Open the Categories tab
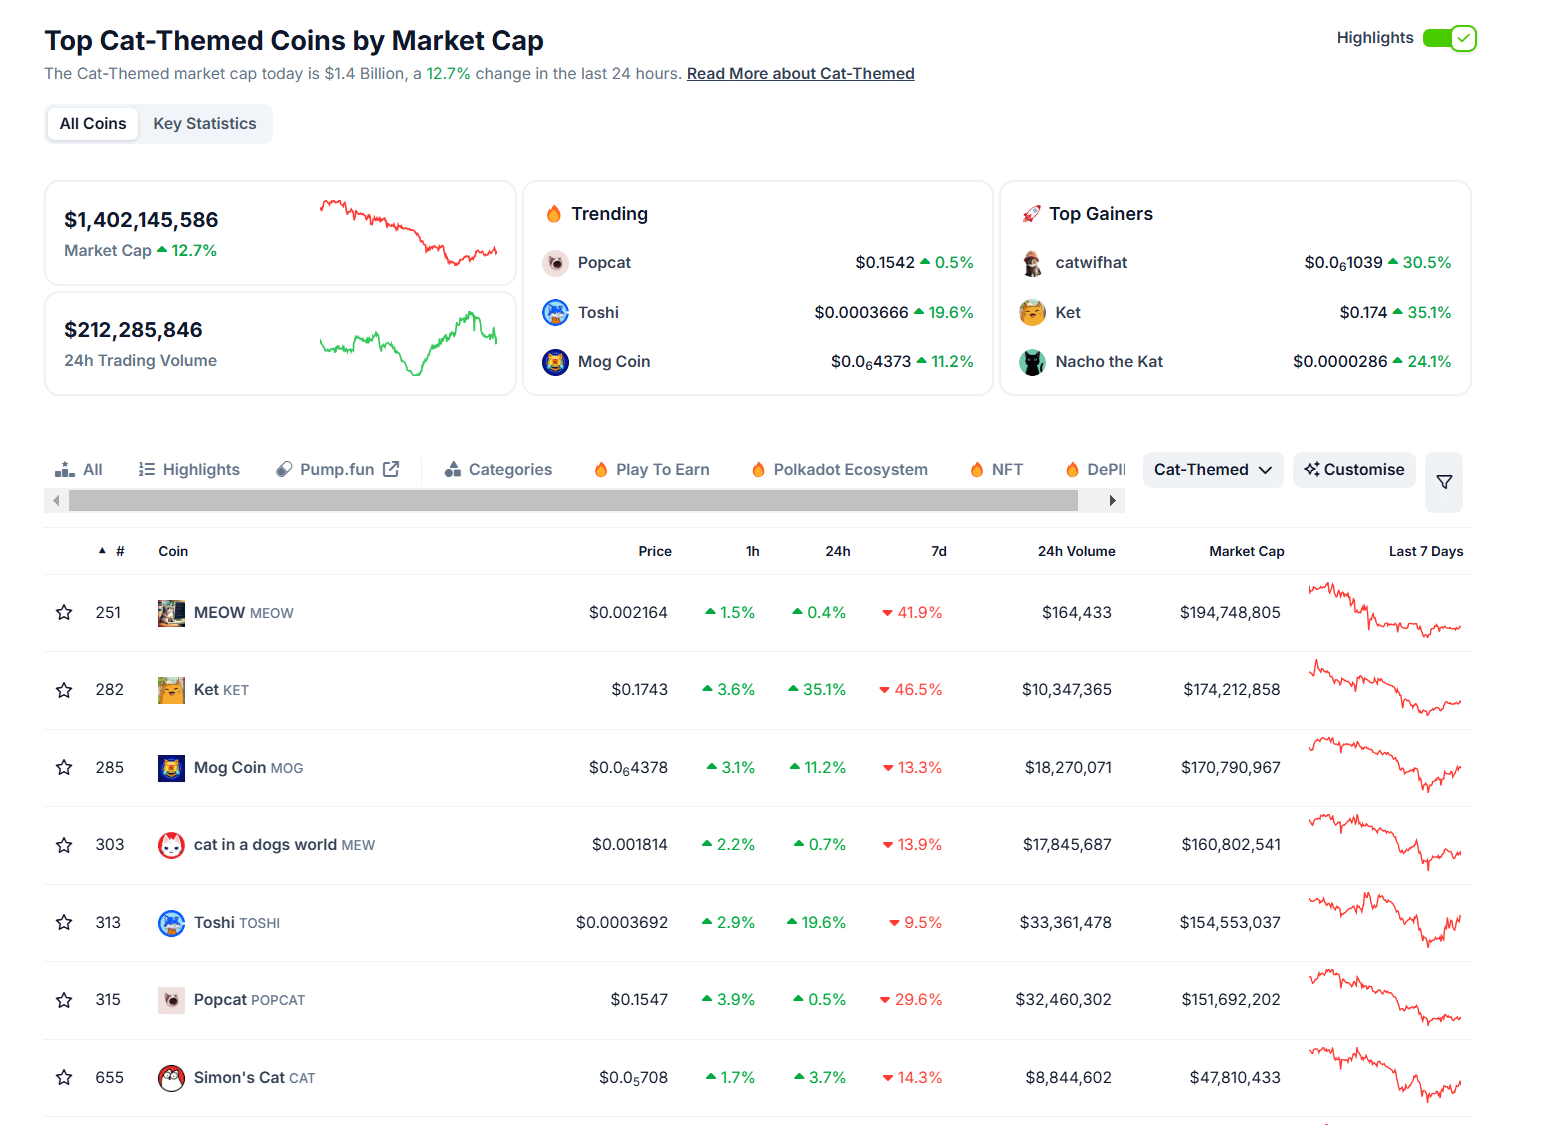The width and height of the screenshot is (1551, 1125). (498, 470)
